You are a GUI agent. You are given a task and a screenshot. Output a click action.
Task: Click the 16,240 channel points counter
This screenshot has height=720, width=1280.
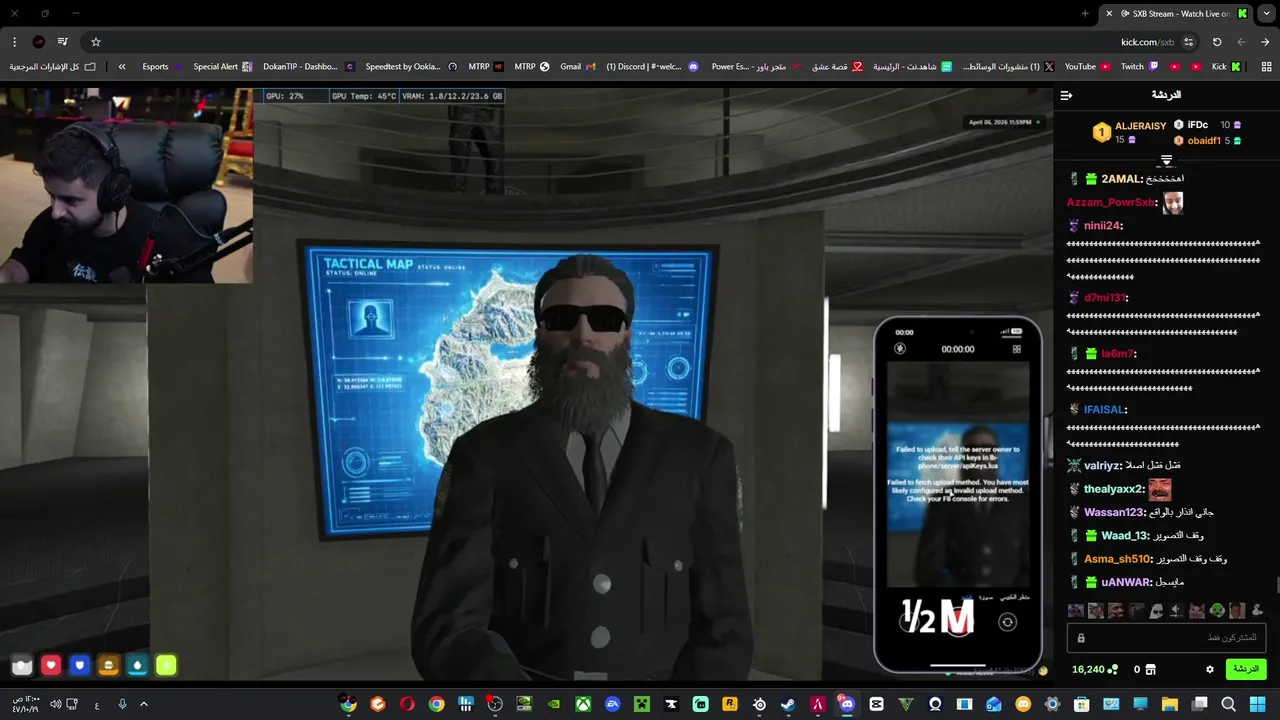pos(1094,670)
